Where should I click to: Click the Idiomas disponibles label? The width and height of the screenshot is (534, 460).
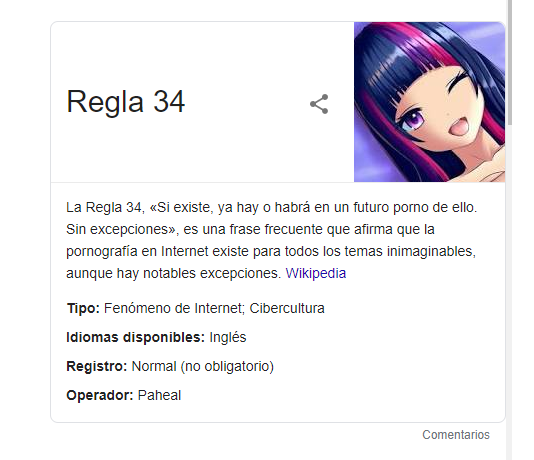click(136, 337)
